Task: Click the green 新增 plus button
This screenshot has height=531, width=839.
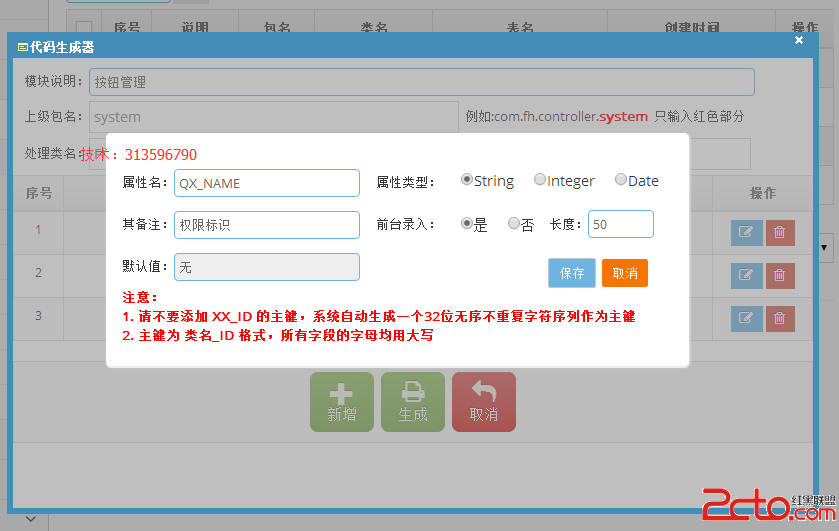Action: click(342, 402)
